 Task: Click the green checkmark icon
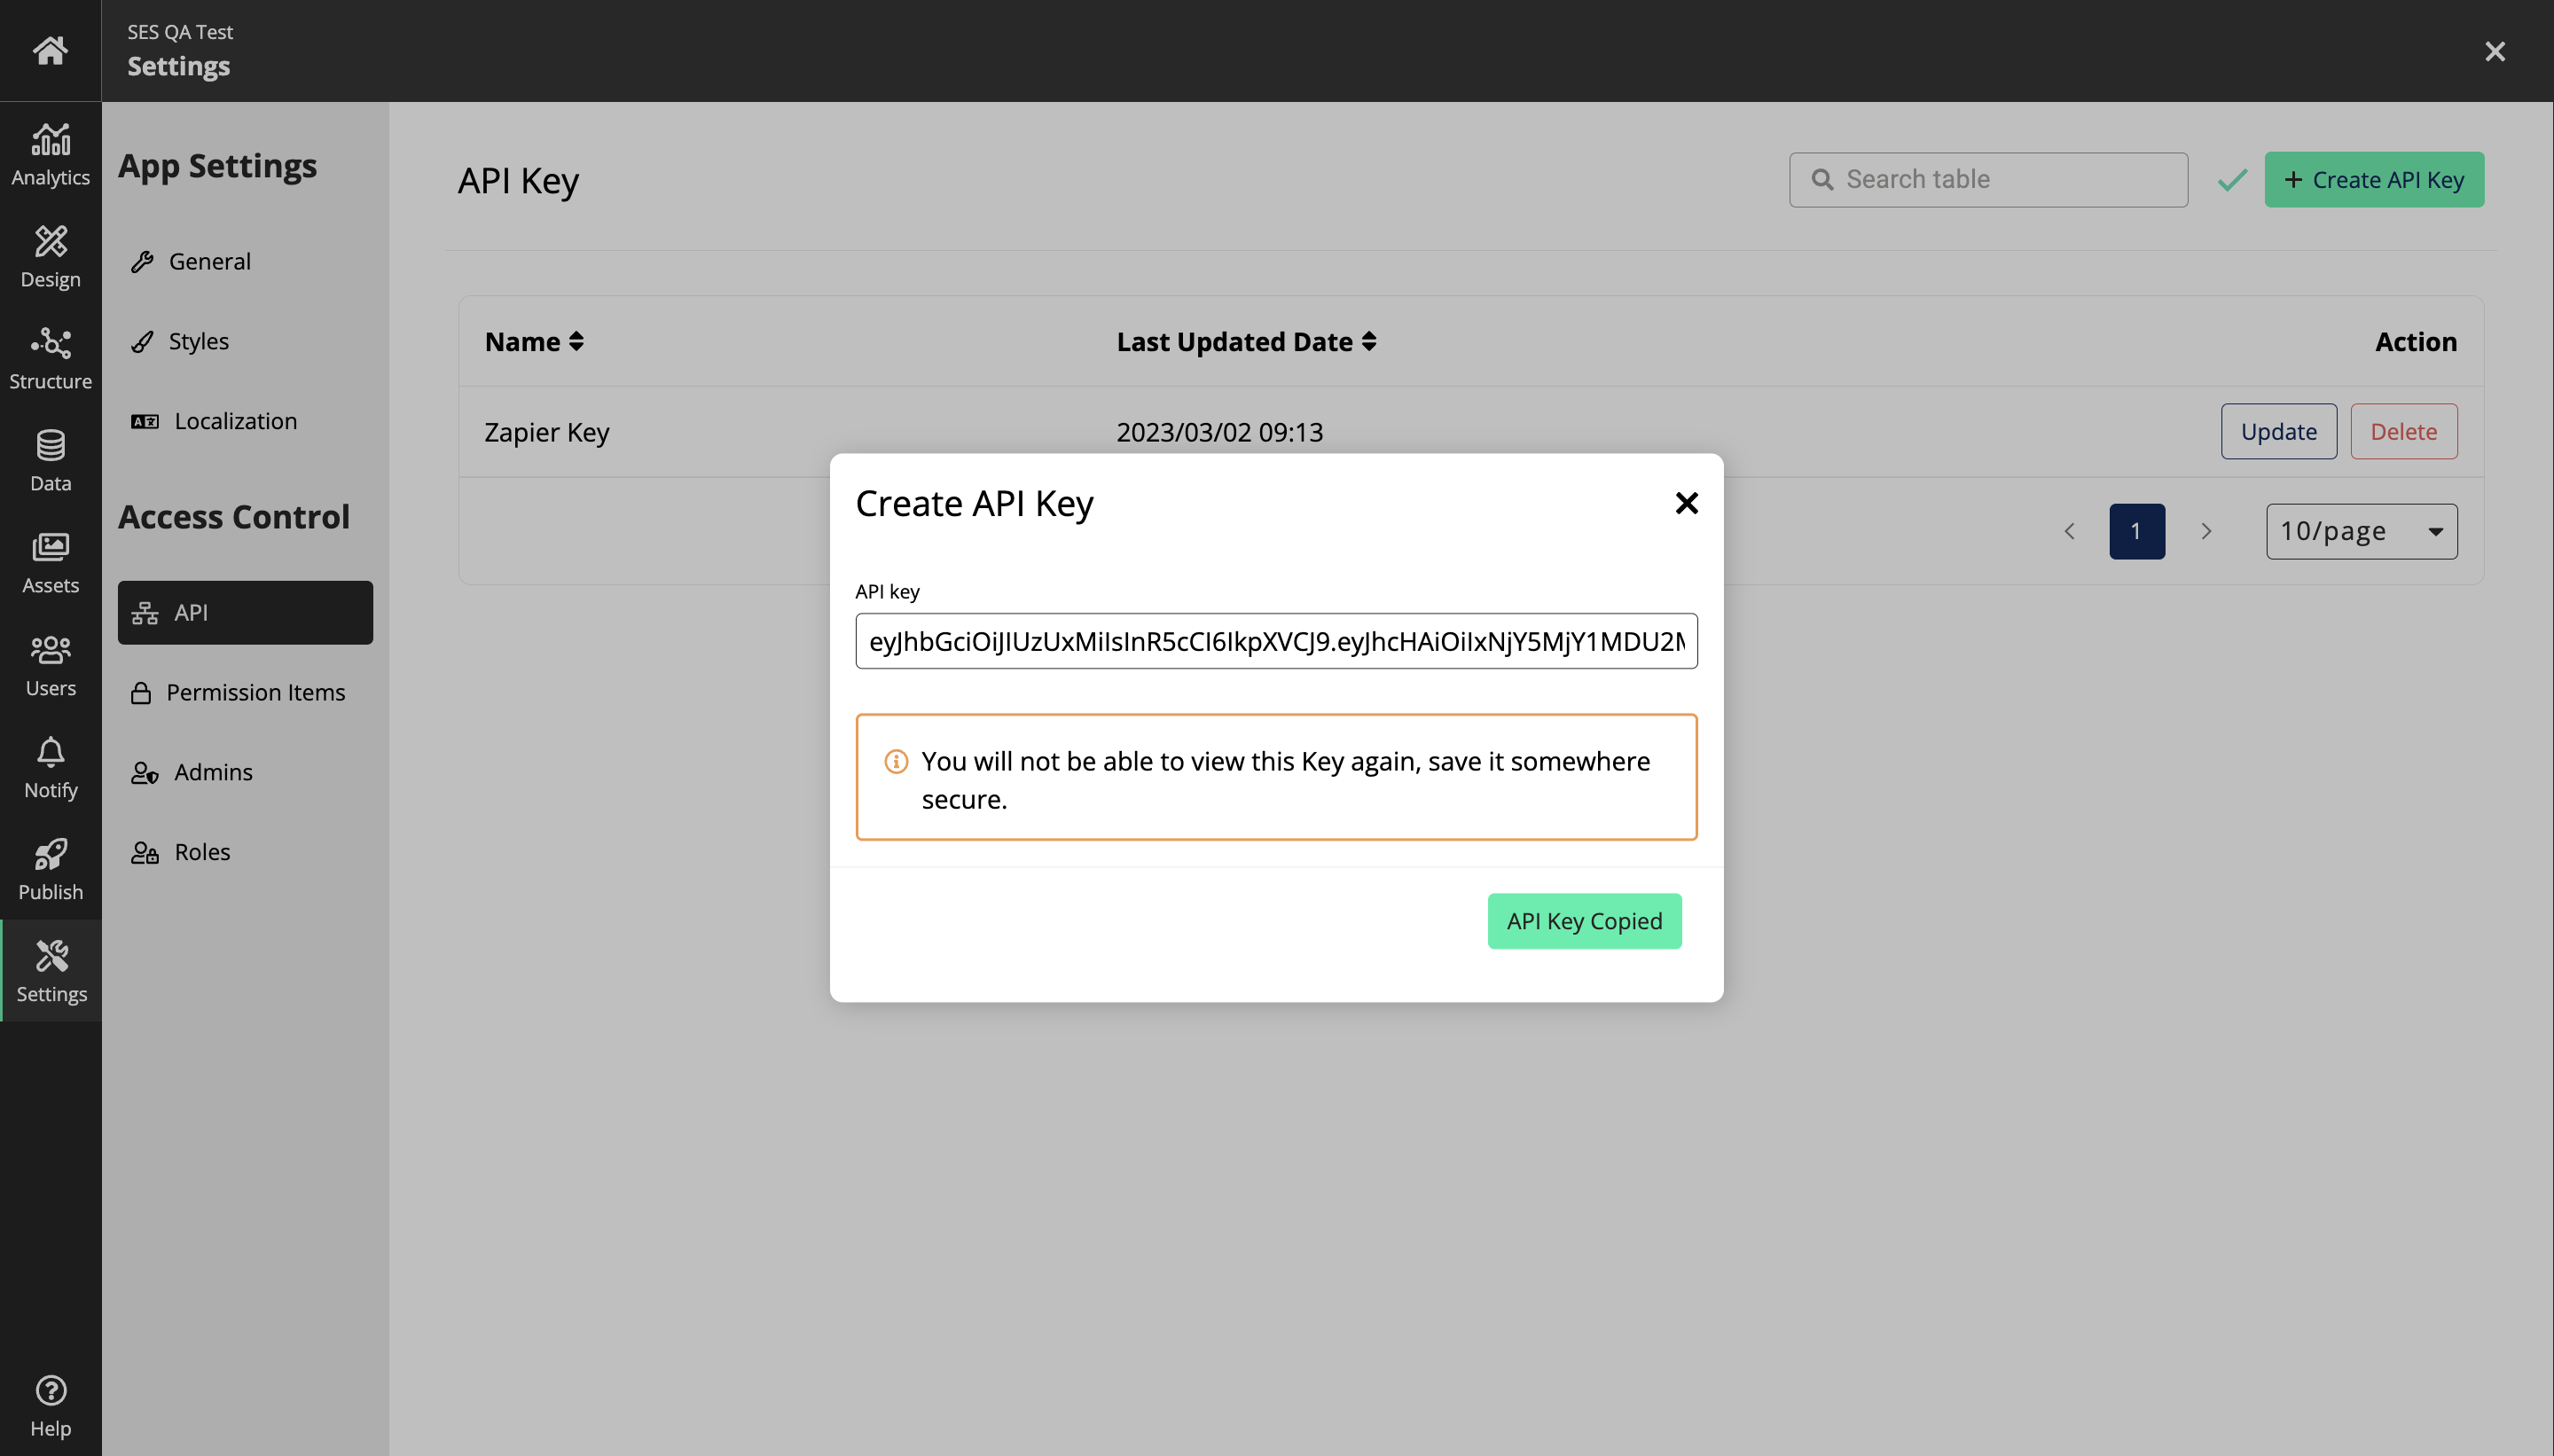2232,180
